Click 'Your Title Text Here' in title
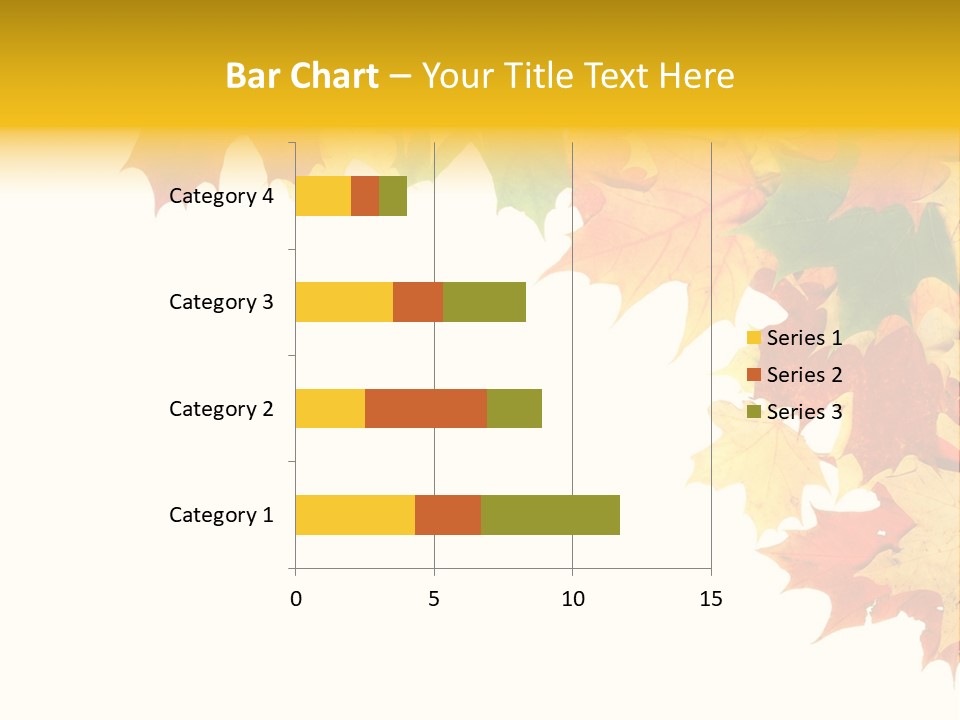 tap(578, 76)
